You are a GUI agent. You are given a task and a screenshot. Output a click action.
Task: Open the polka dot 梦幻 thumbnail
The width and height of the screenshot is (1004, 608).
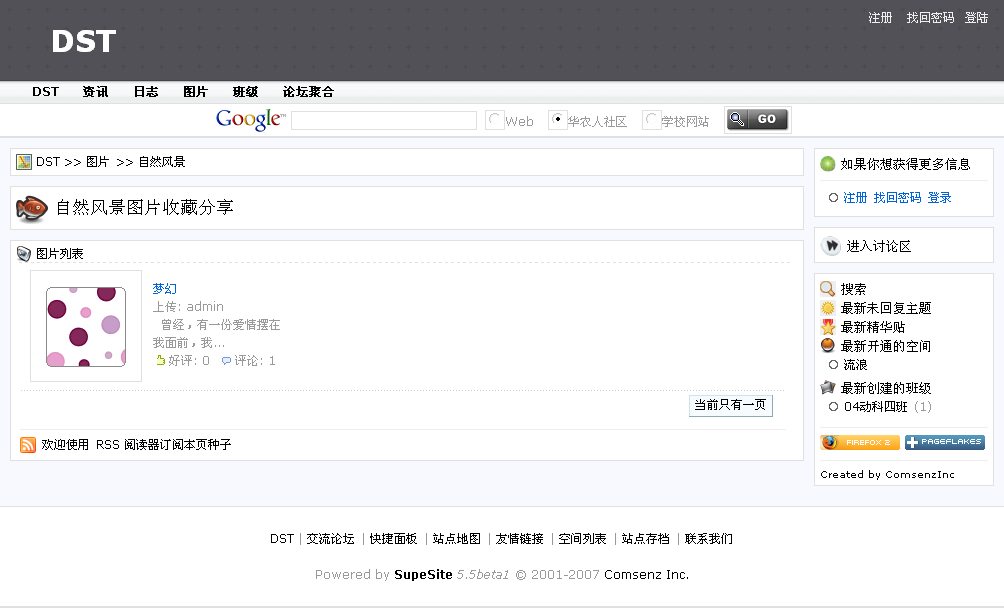click(x=86, y=326)
